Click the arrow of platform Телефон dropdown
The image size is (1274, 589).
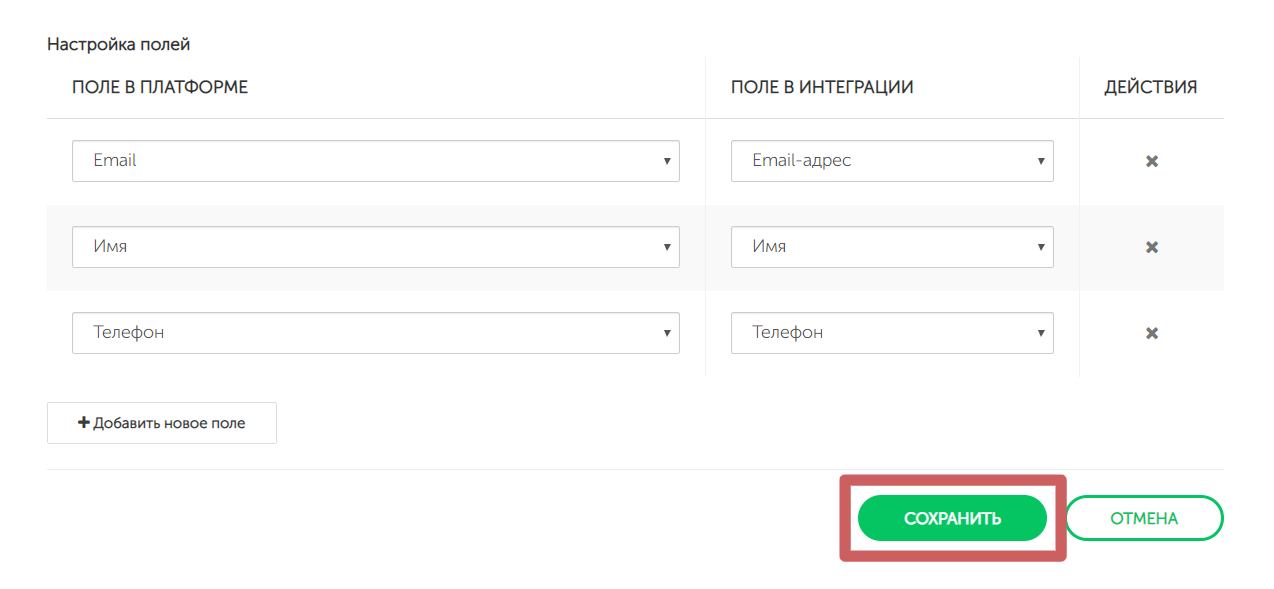coord(667,333)
